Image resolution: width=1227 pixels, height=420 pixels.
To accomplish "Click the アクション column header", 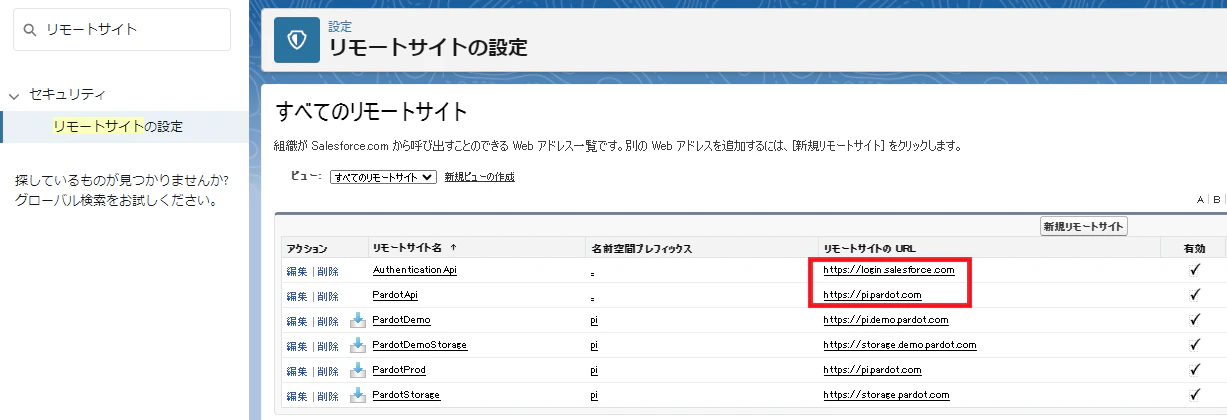I will click(x=307, y=247).
